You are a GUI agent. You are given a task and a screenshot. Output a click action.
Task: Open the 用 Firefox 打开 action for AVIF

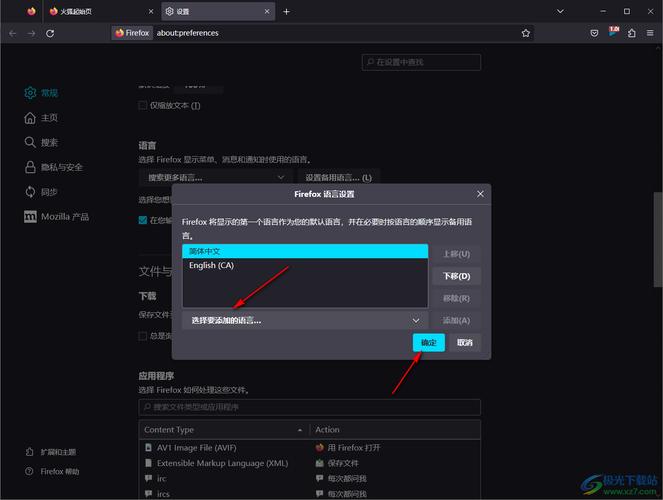click(348, 448)
